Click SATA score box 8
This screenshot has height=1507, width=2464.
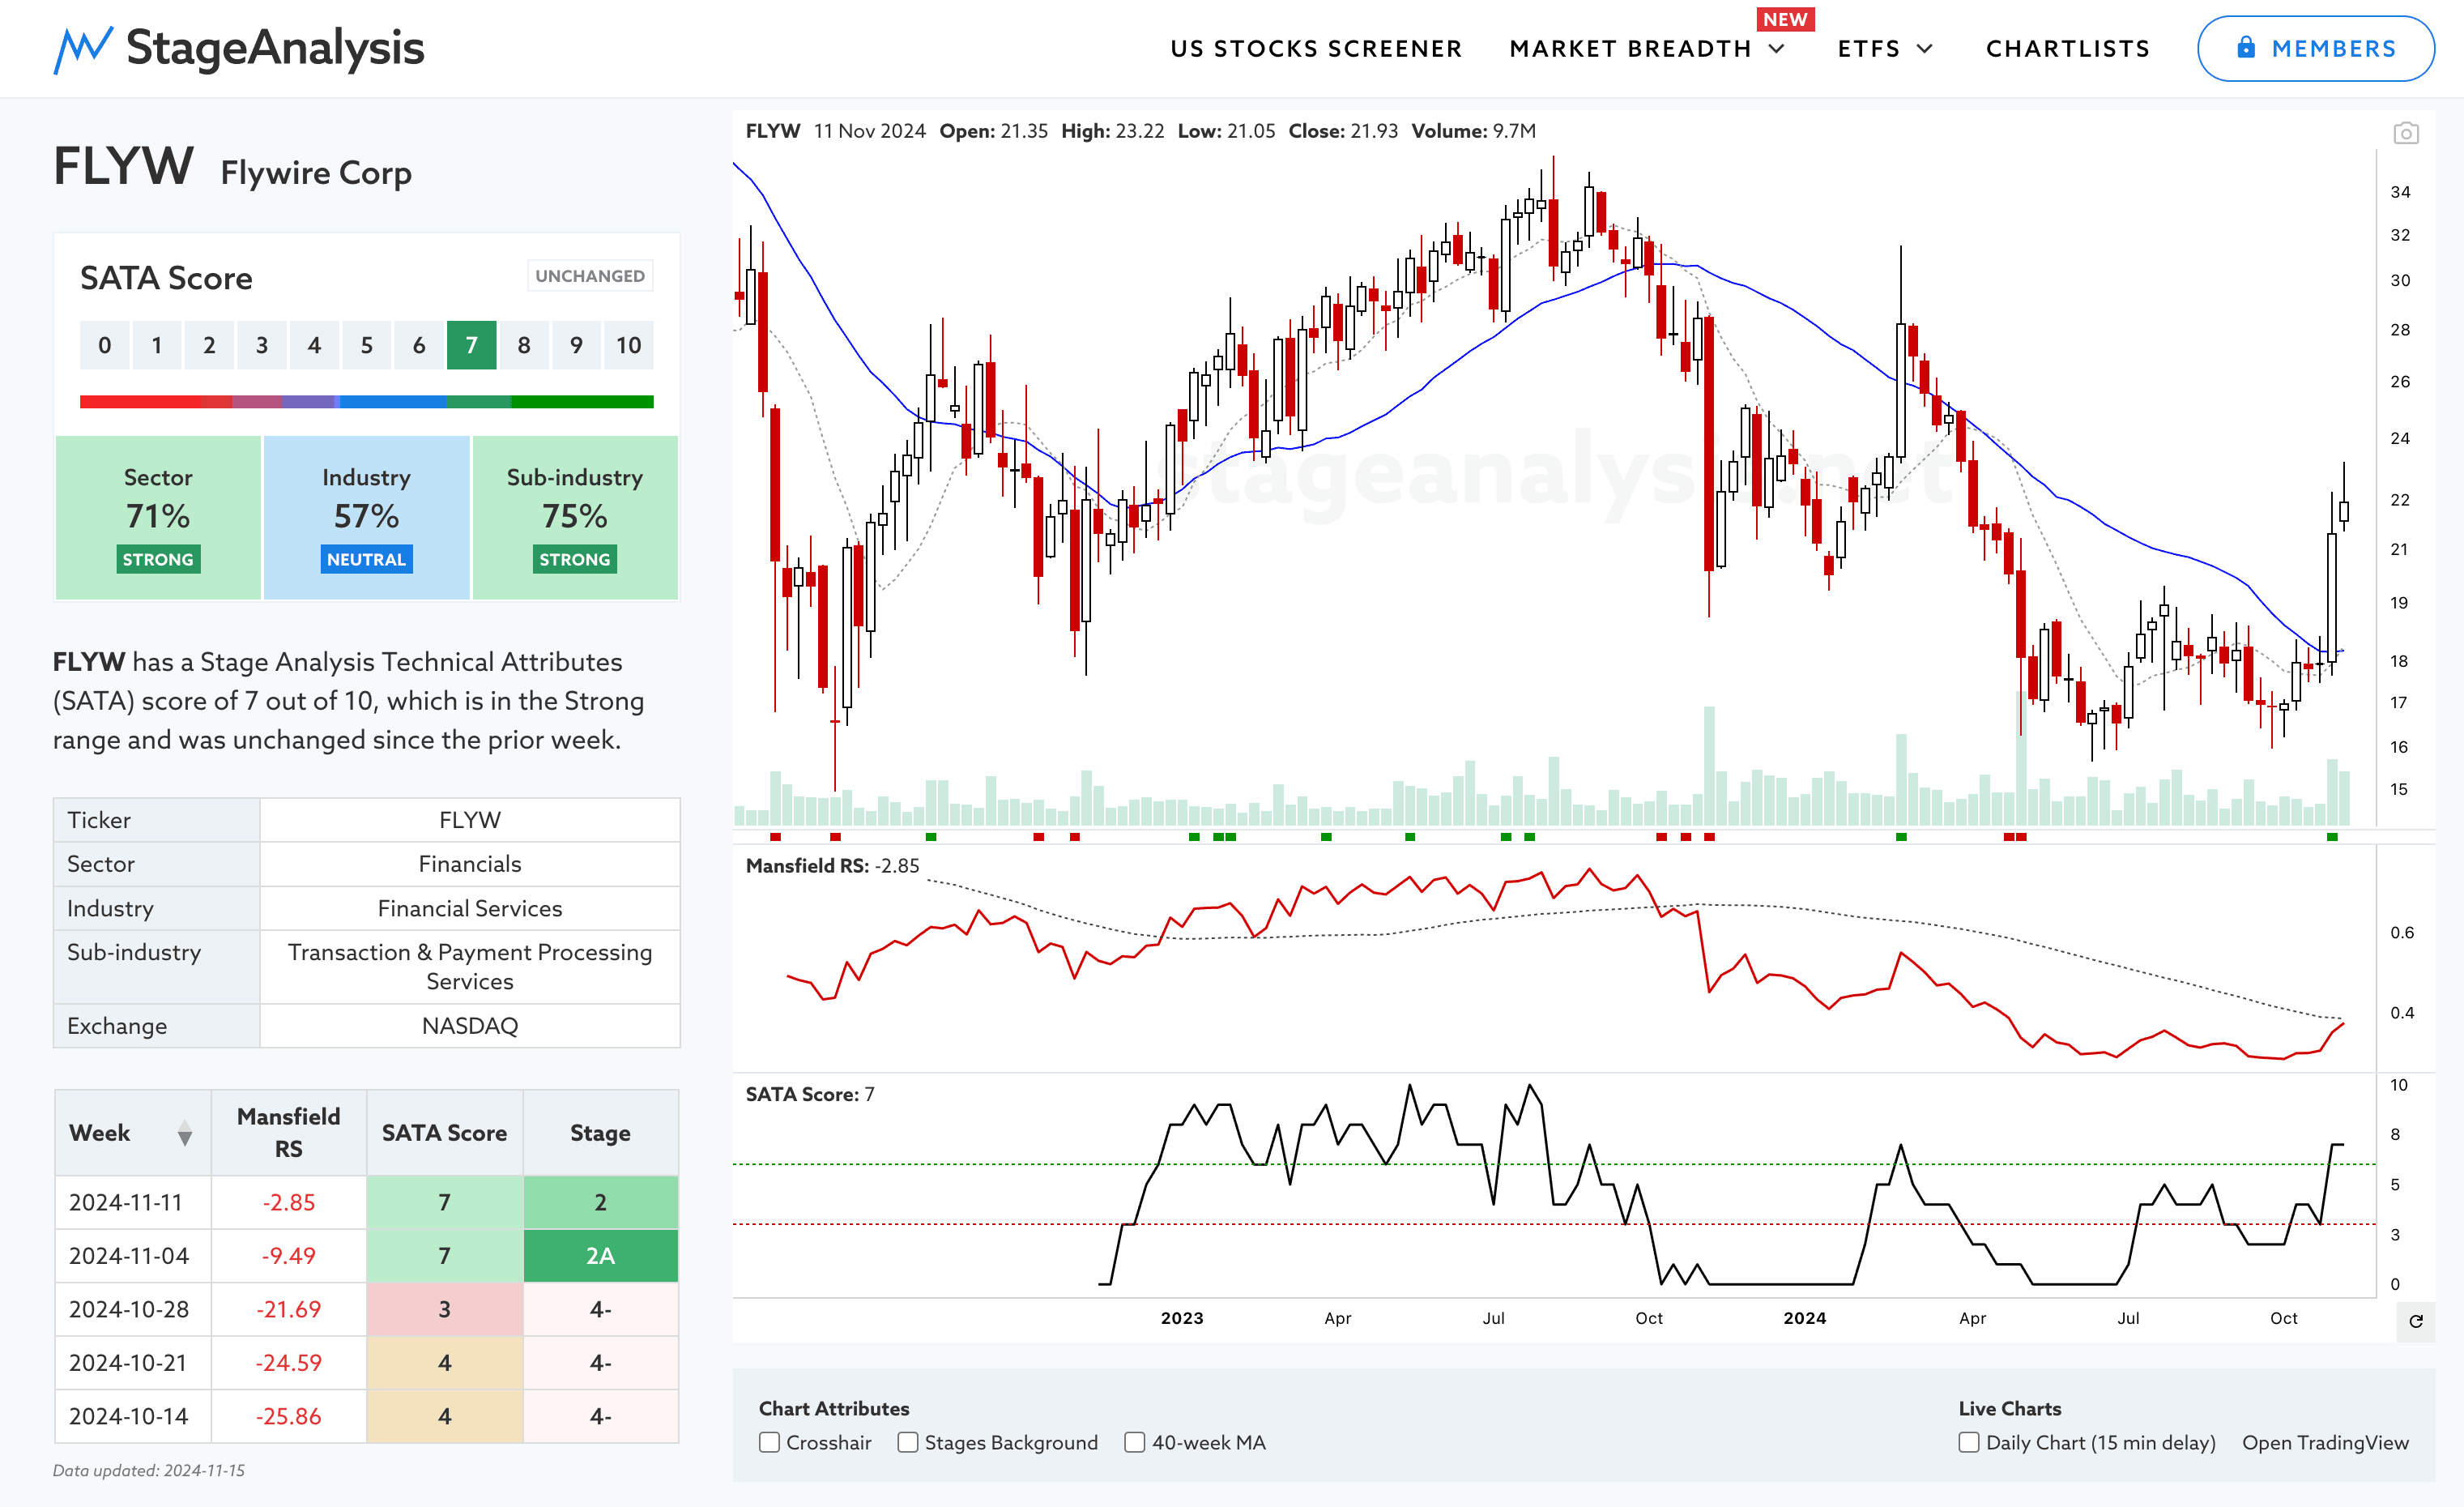(524, 345)
